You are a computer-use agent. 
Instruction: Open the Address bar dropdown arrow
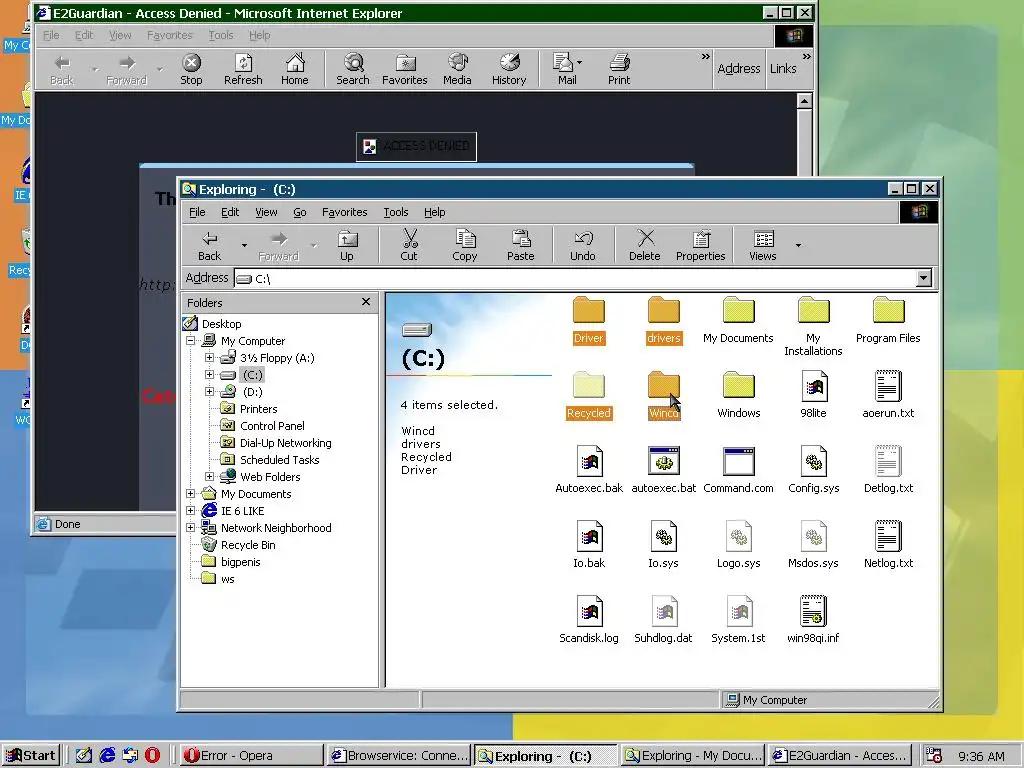pos(923,278)
